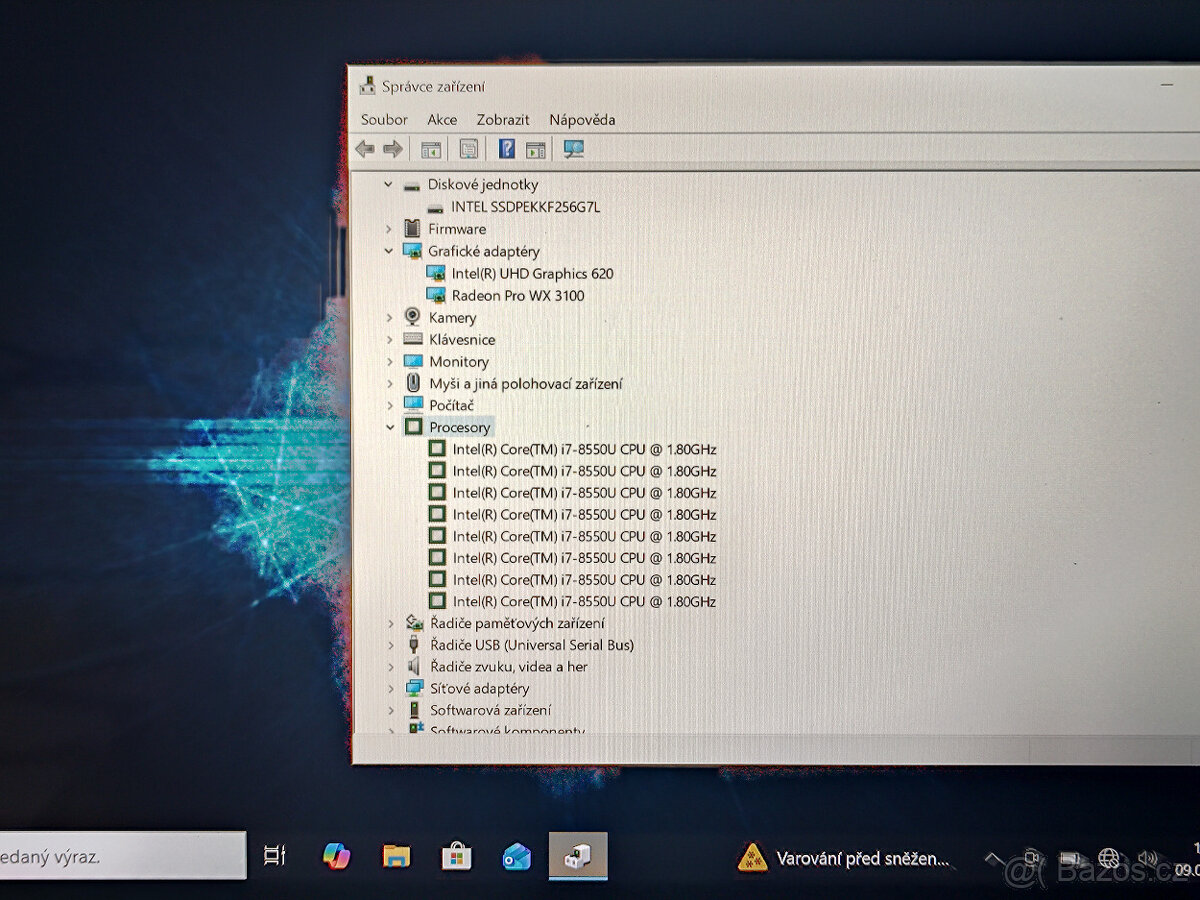This screenshot has width=1200, height=900.
Task: Open the Zobrazit menu
Action: pyautogui.click(x=502, y=119)
